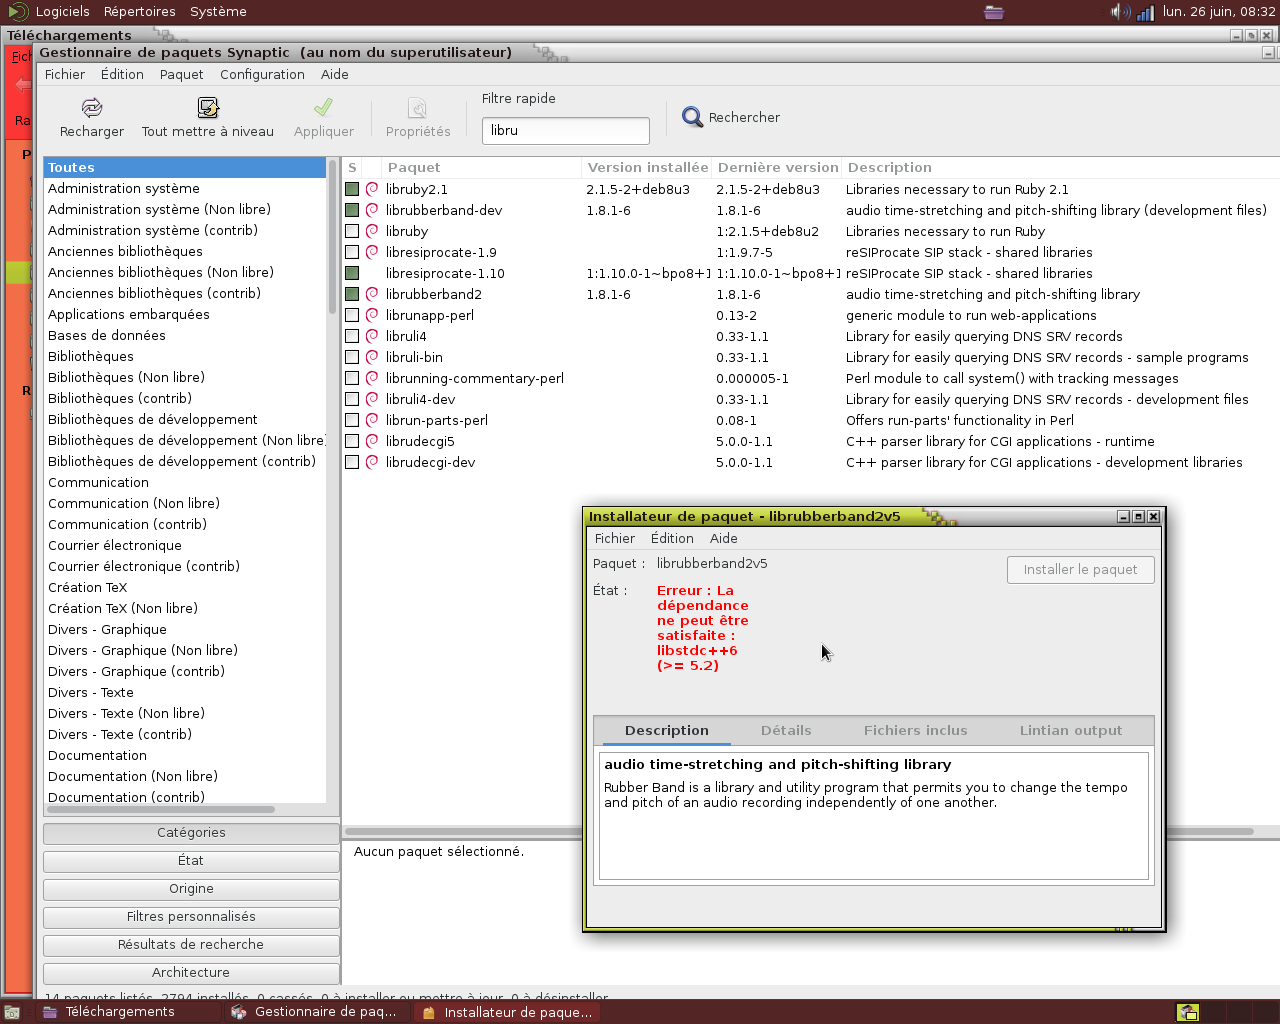This screenshot has height=1024, width=1280.
Task: Click the Recharger reload icon
Action: pos(92,108)
